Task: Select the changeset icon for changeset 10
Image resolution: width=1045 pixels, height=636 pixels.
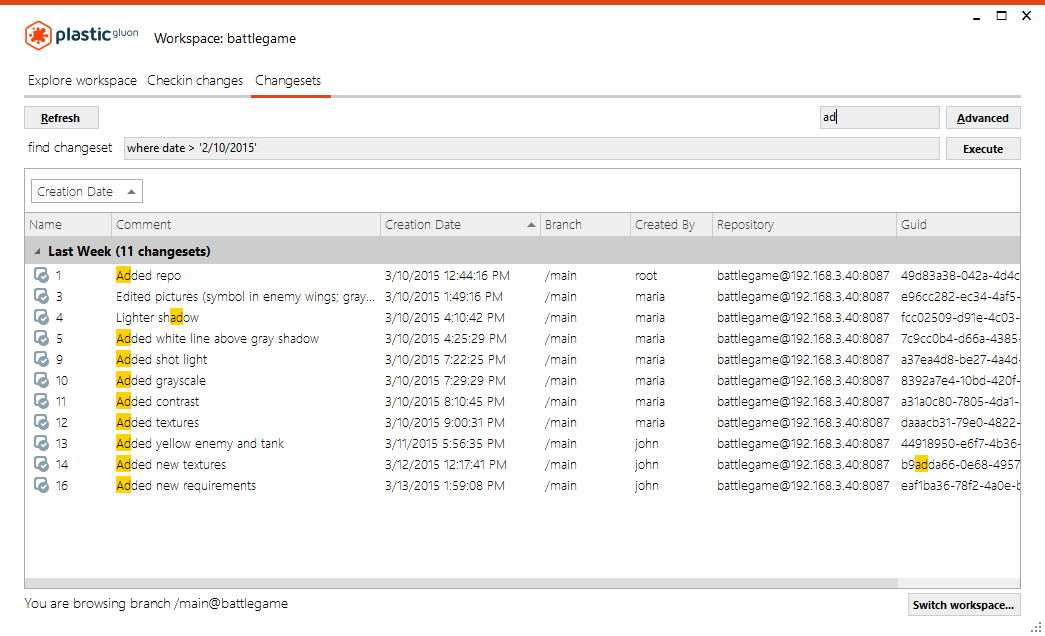Action: tap(41, 380)
